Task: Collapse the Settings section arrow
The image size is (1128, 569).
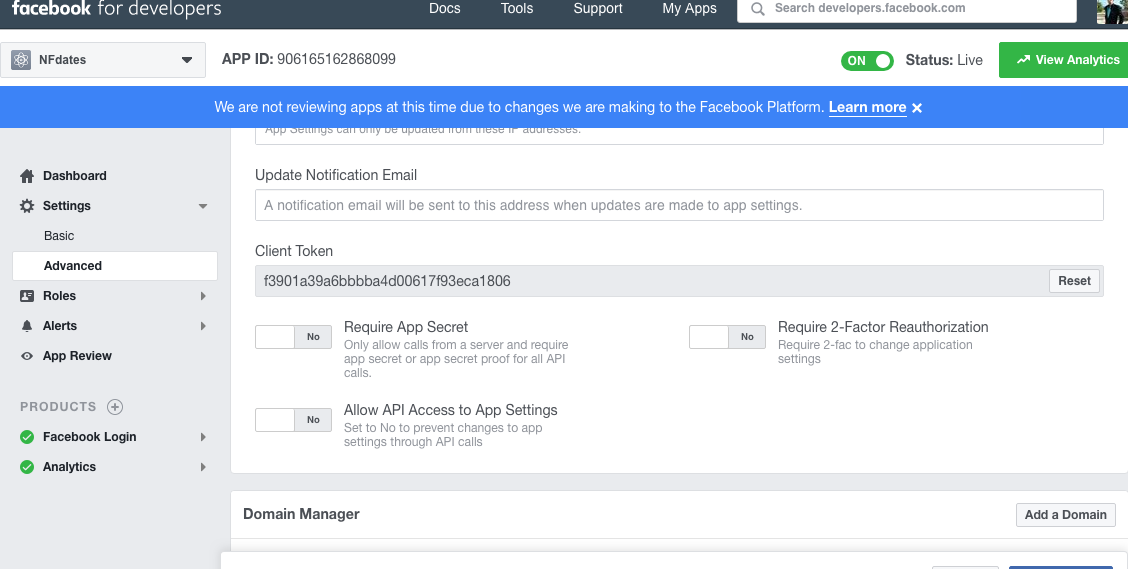Action: click(x=203, y=206)
